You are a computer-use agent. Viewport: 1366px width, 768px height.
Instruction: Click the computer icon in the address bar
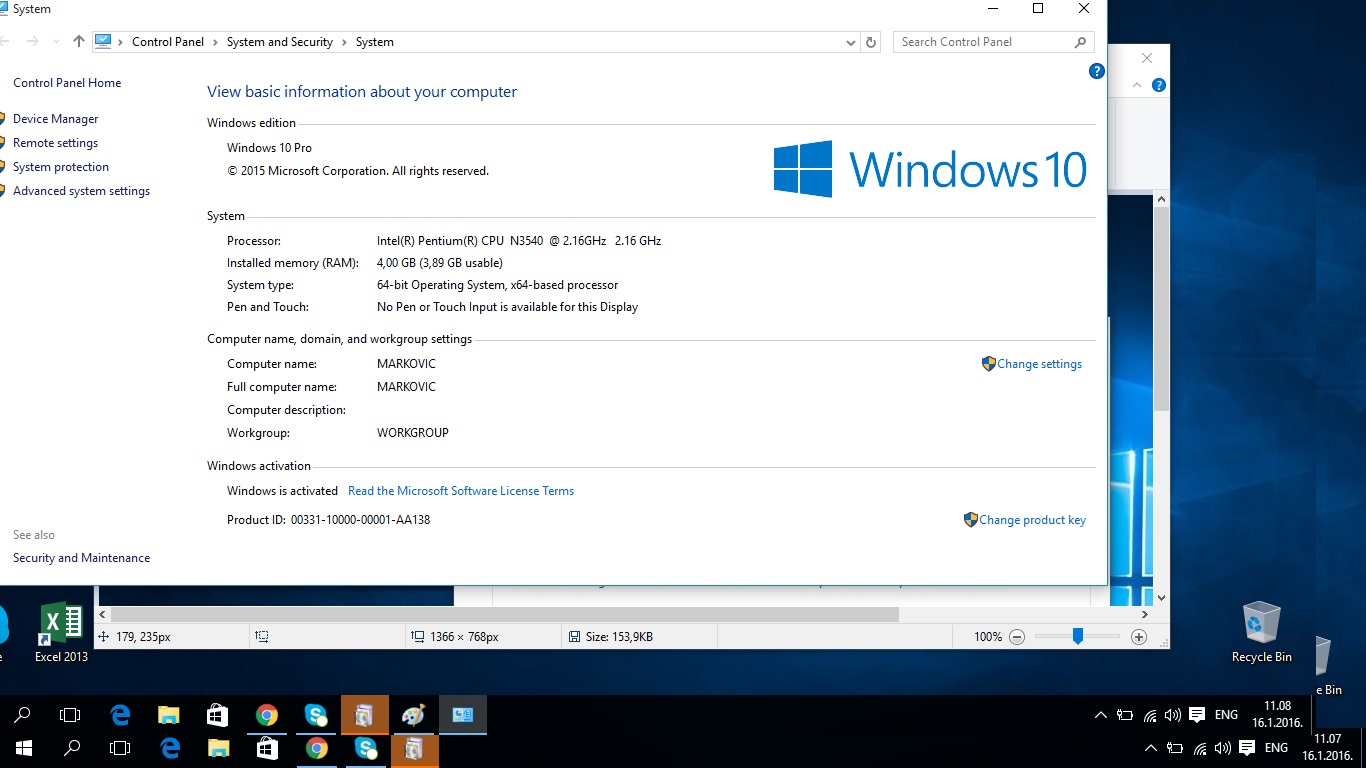pyautogui.click(x=103, y=41)
